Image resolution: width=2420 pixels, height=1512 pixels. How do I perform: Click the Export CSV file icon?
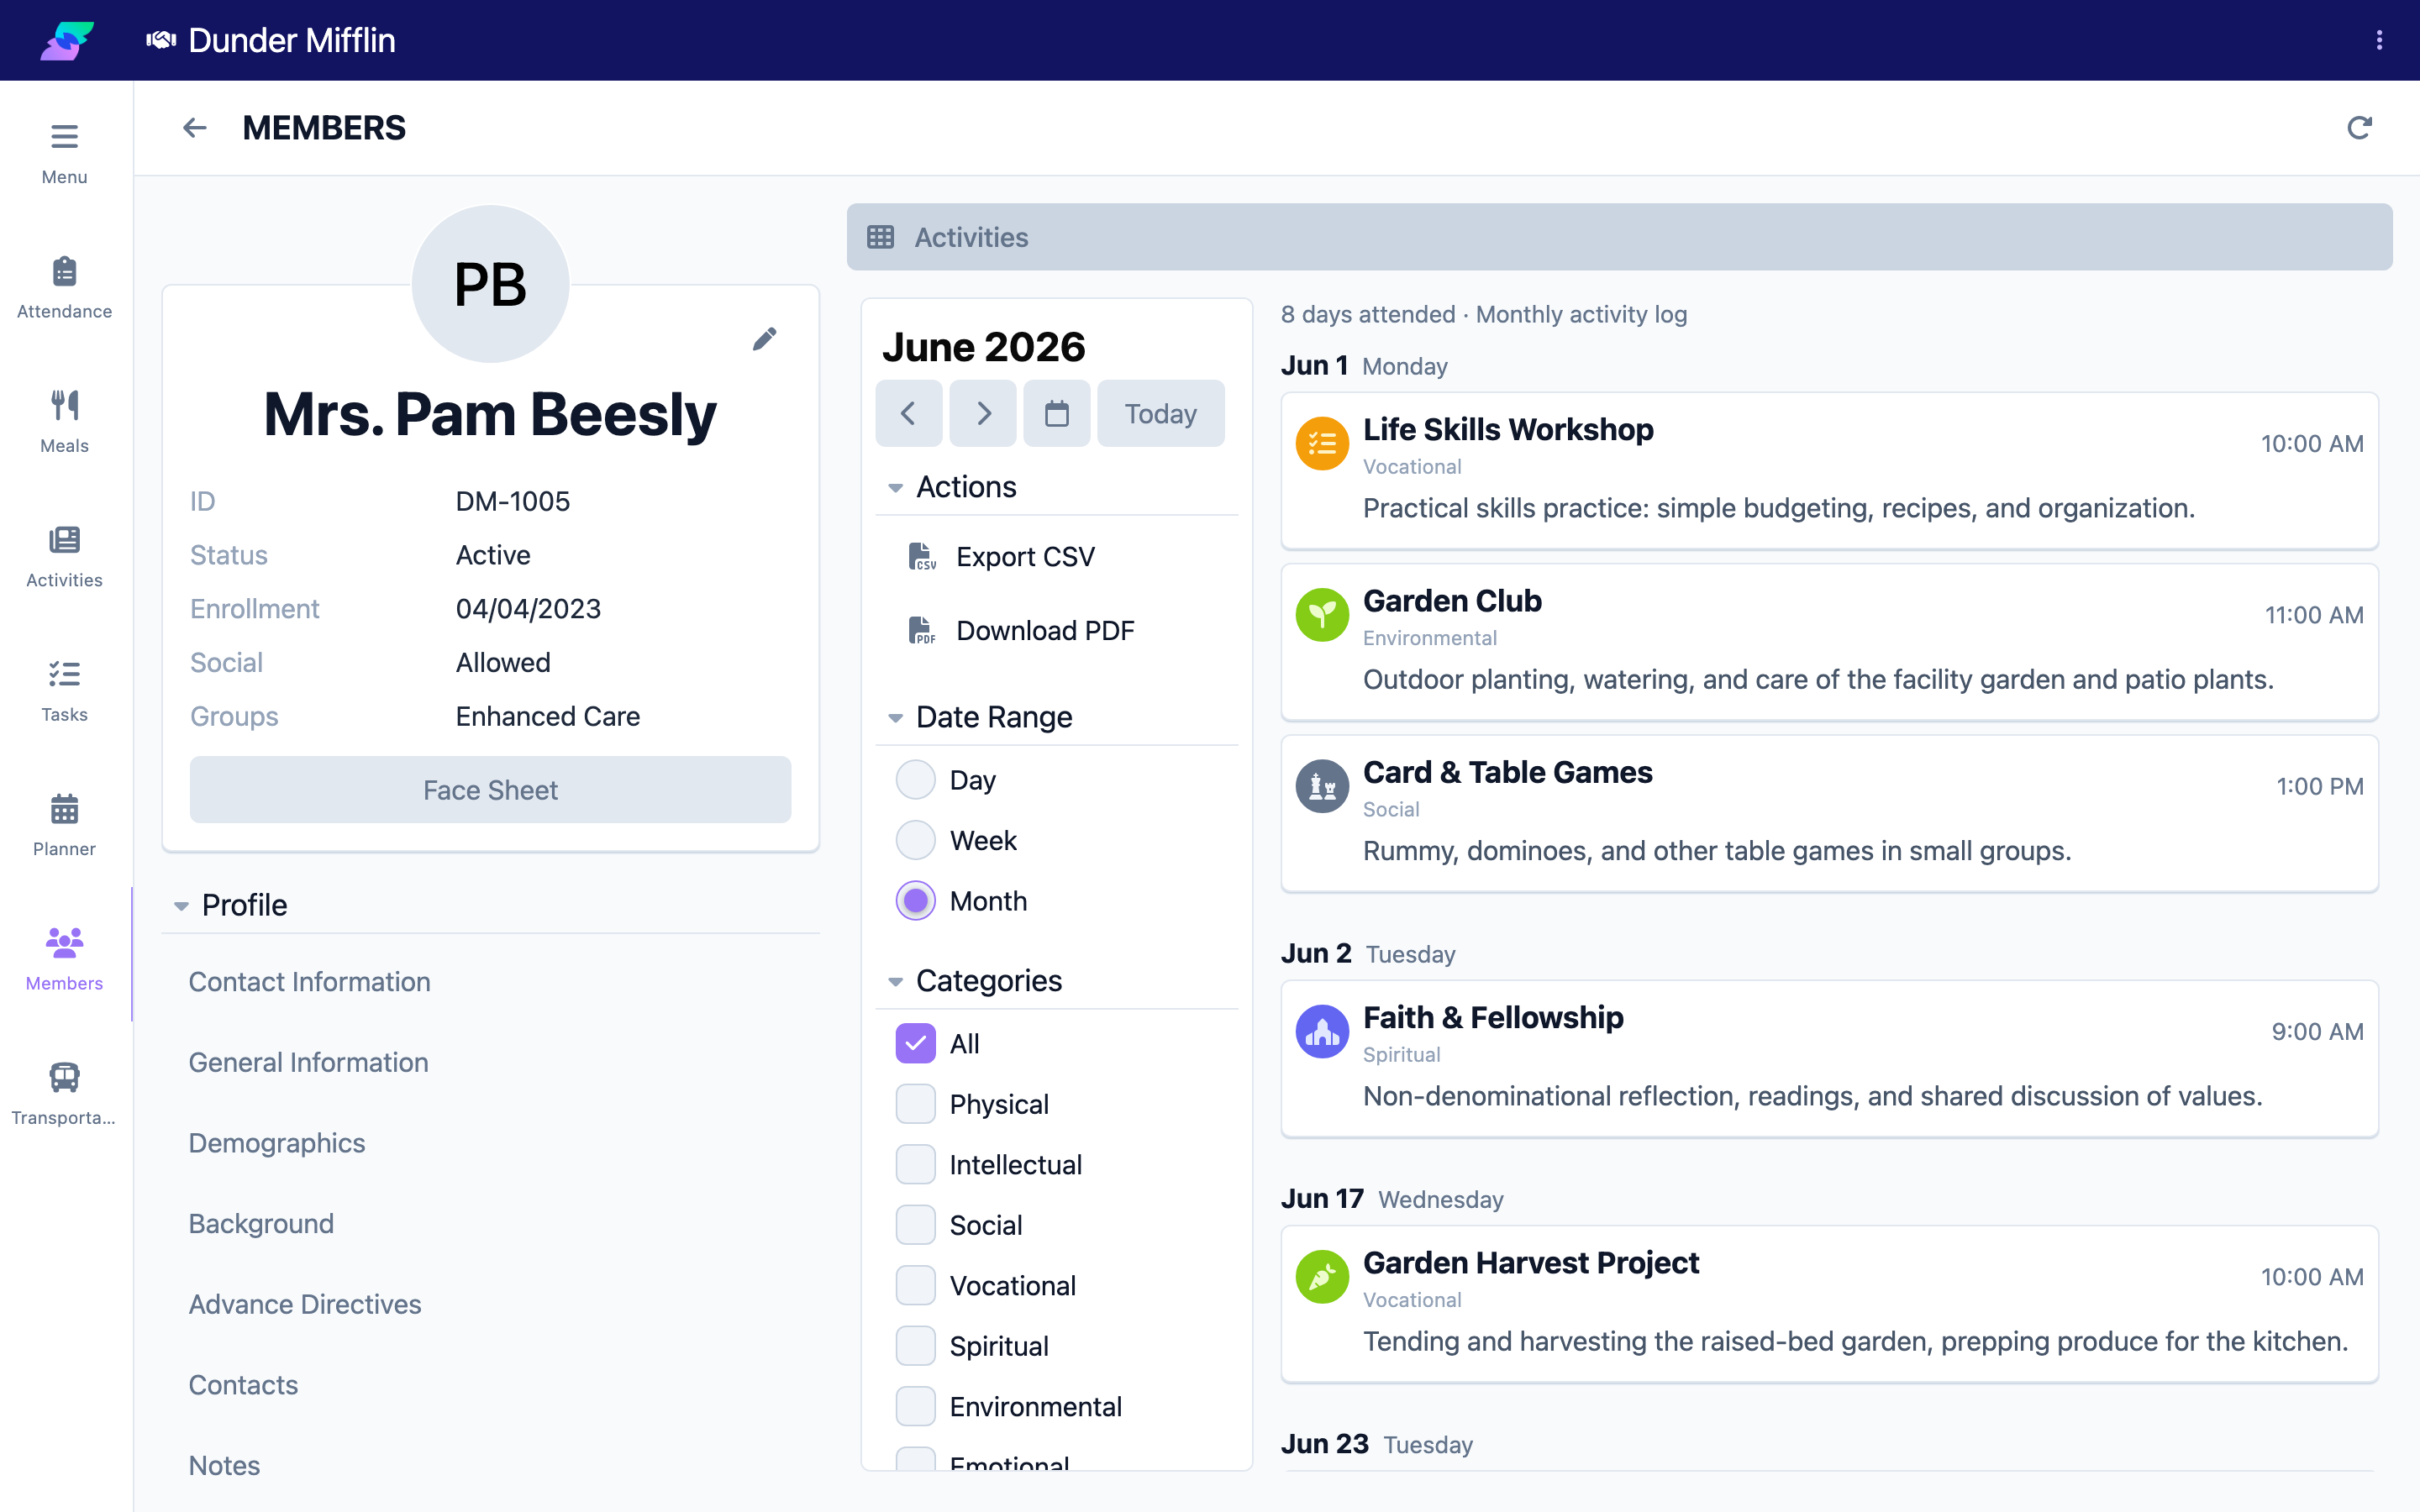(921, 557)
